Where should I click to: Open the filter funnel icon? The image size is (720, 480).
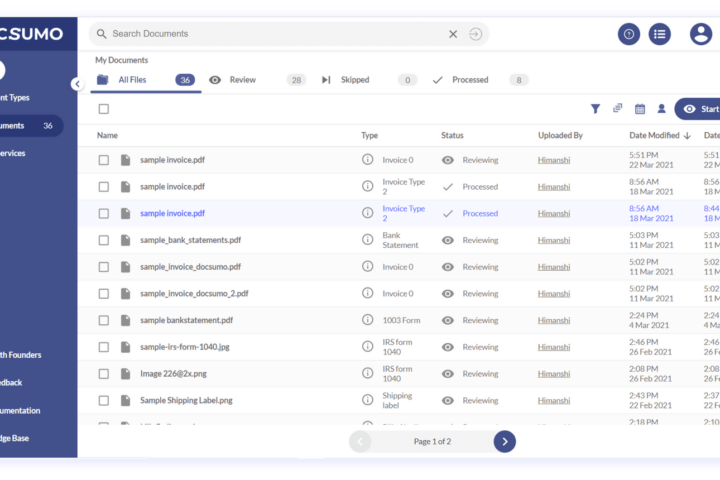click(x=595, y=109)
